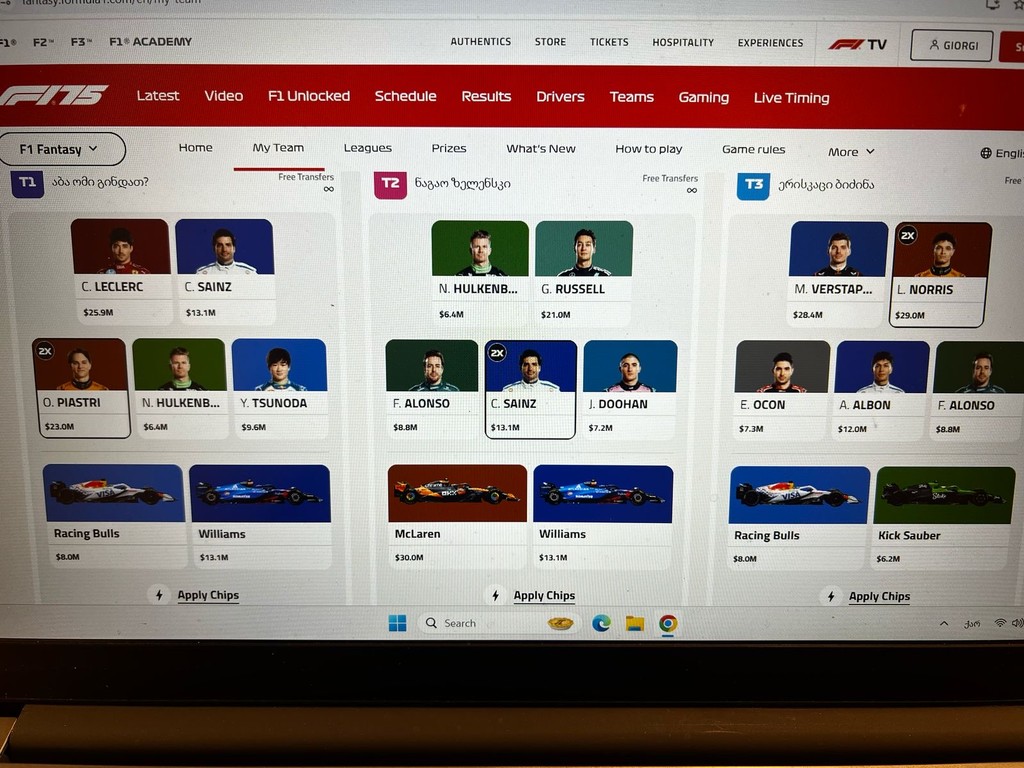Click the lightning icon under team T2

495,596
